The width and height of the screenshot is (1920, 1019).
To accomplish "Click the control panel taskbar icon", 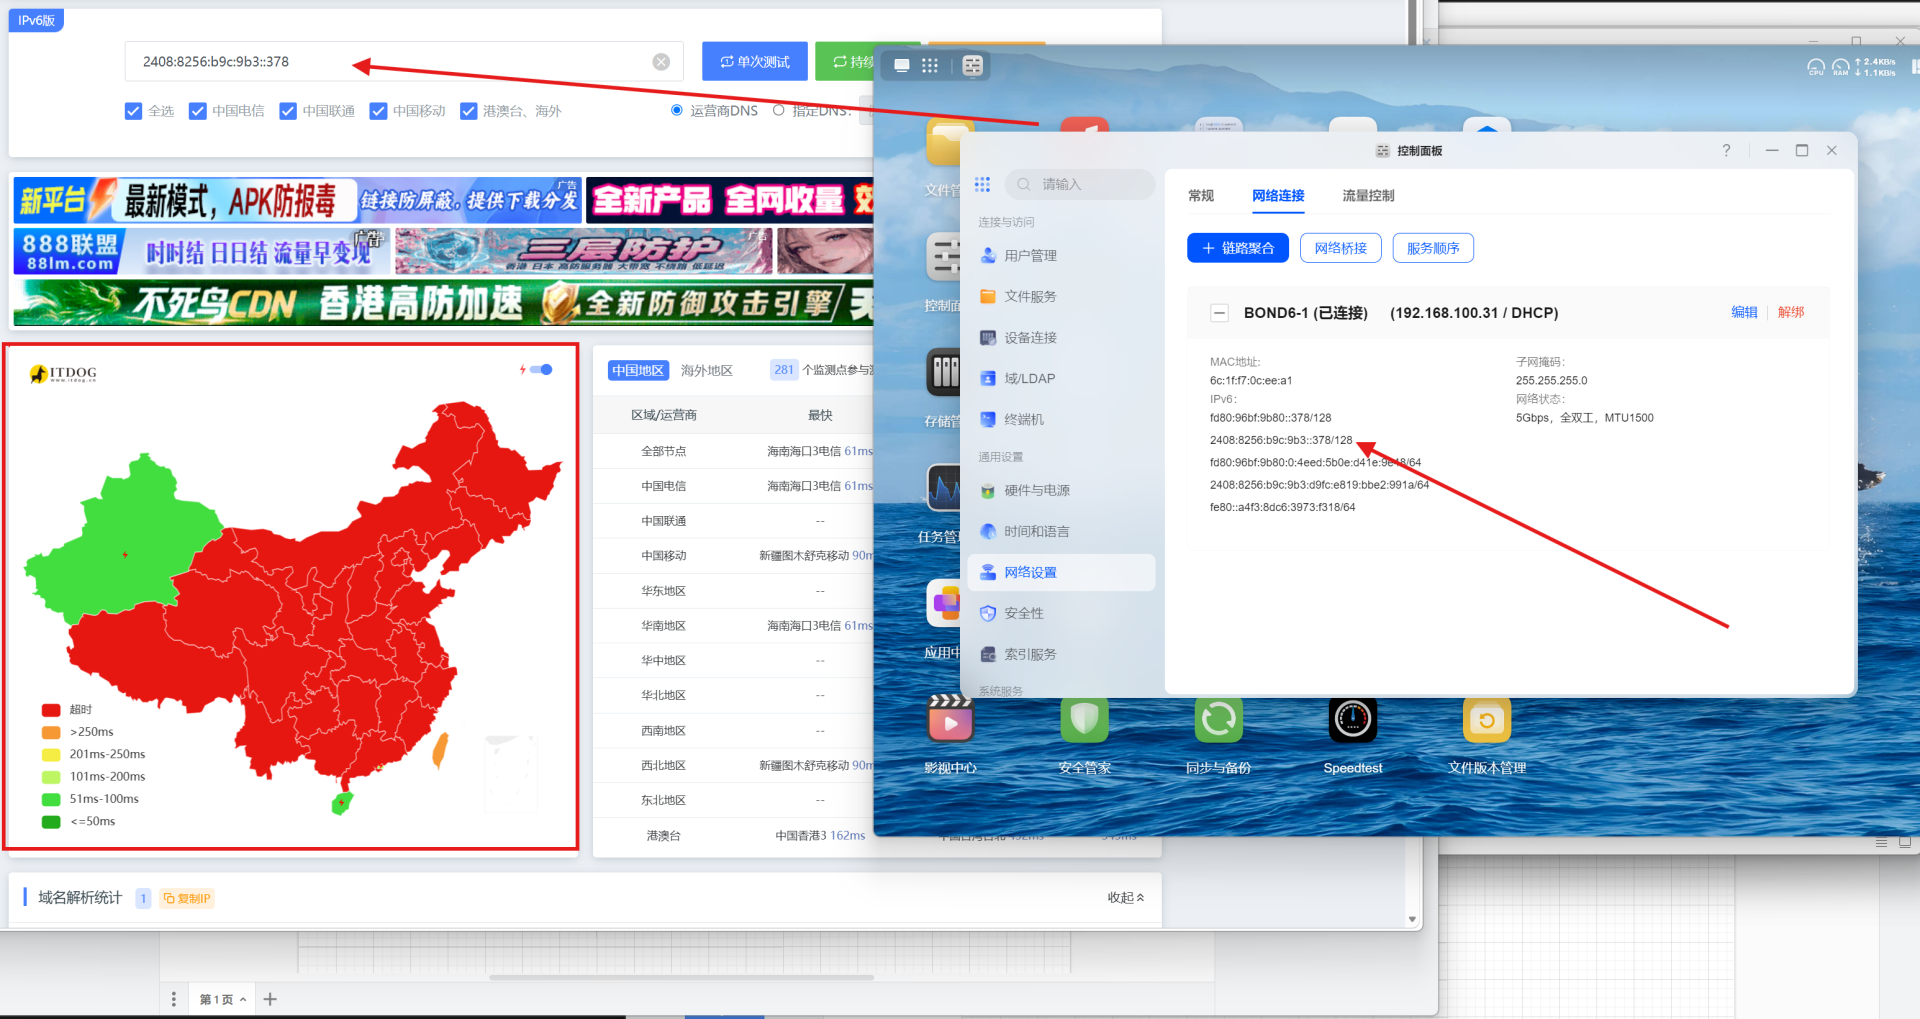I will tap(972, 66).
